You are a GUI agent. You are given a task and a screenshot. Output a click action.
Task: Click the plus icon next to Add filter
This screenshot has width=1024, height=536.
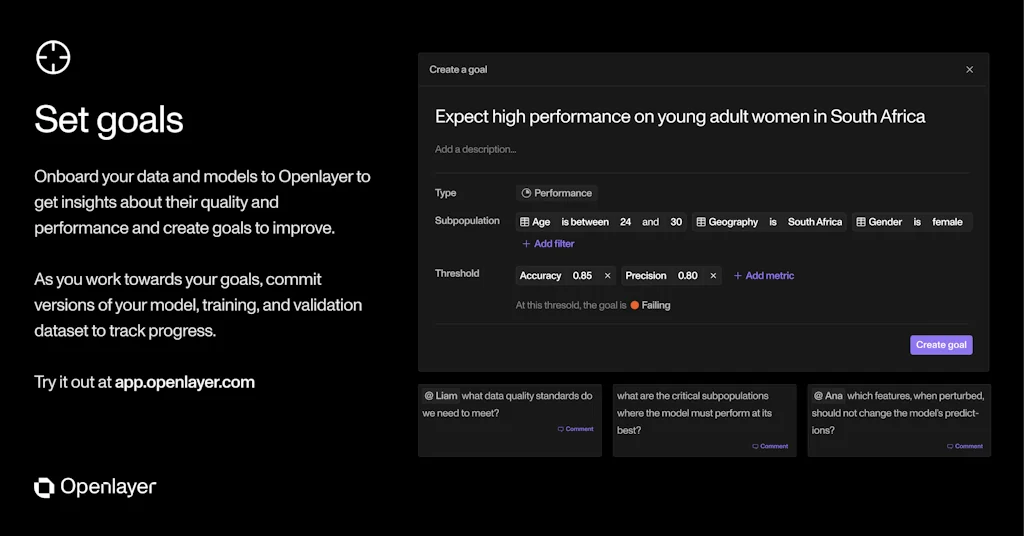(x=526, y=244)
